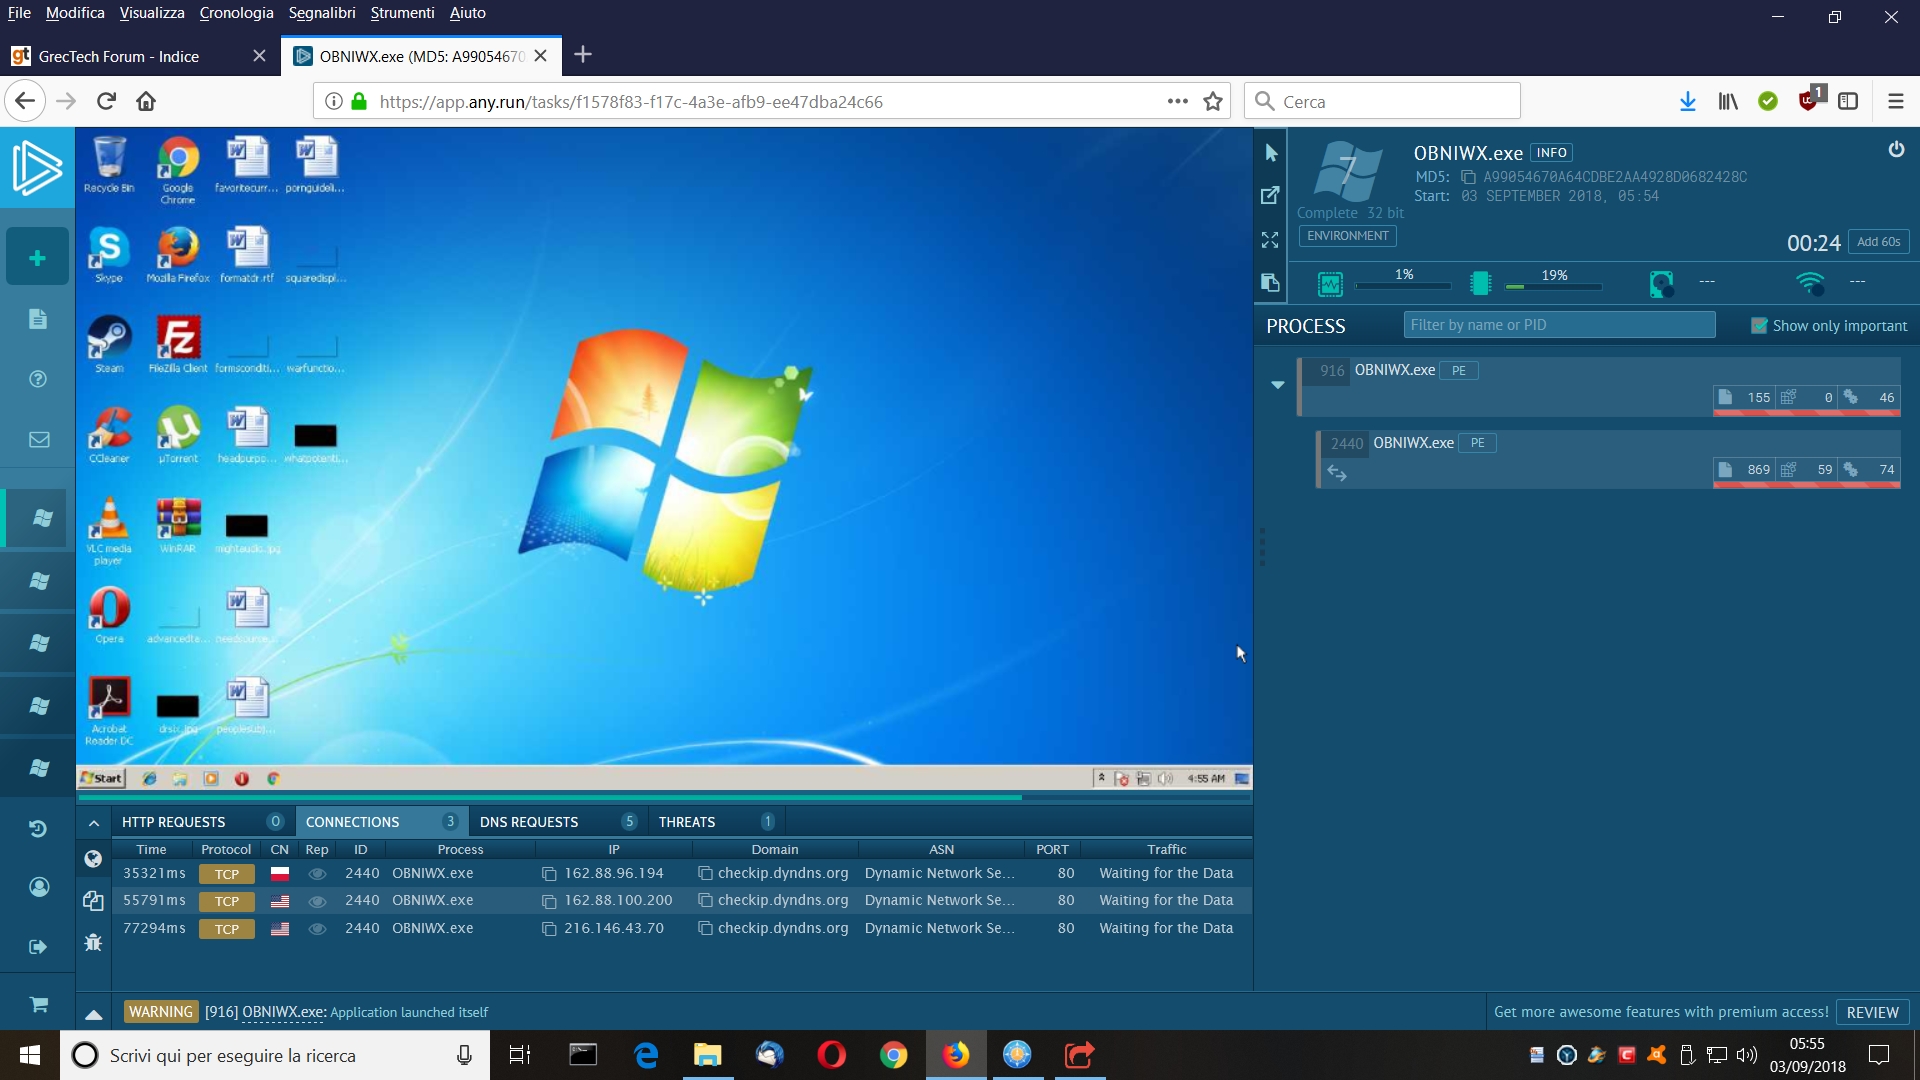Screen dimensions: 1920x1080
Task: Open the shopping cart icon in sidebar
Action: click(39, 1004)
